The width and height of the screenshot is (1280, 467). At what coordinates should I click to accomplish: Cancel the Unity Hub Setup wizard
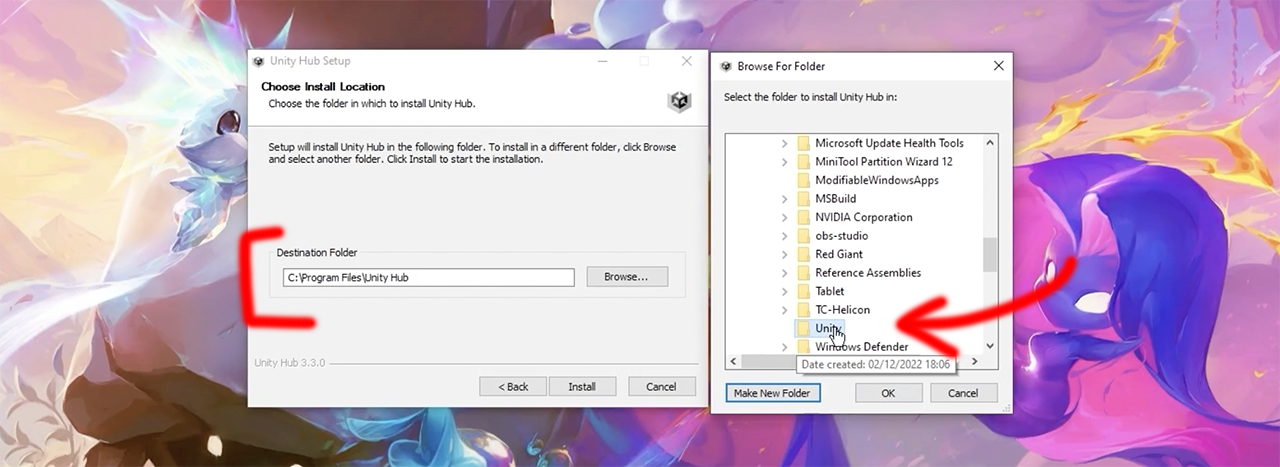(x=661, y=386)
